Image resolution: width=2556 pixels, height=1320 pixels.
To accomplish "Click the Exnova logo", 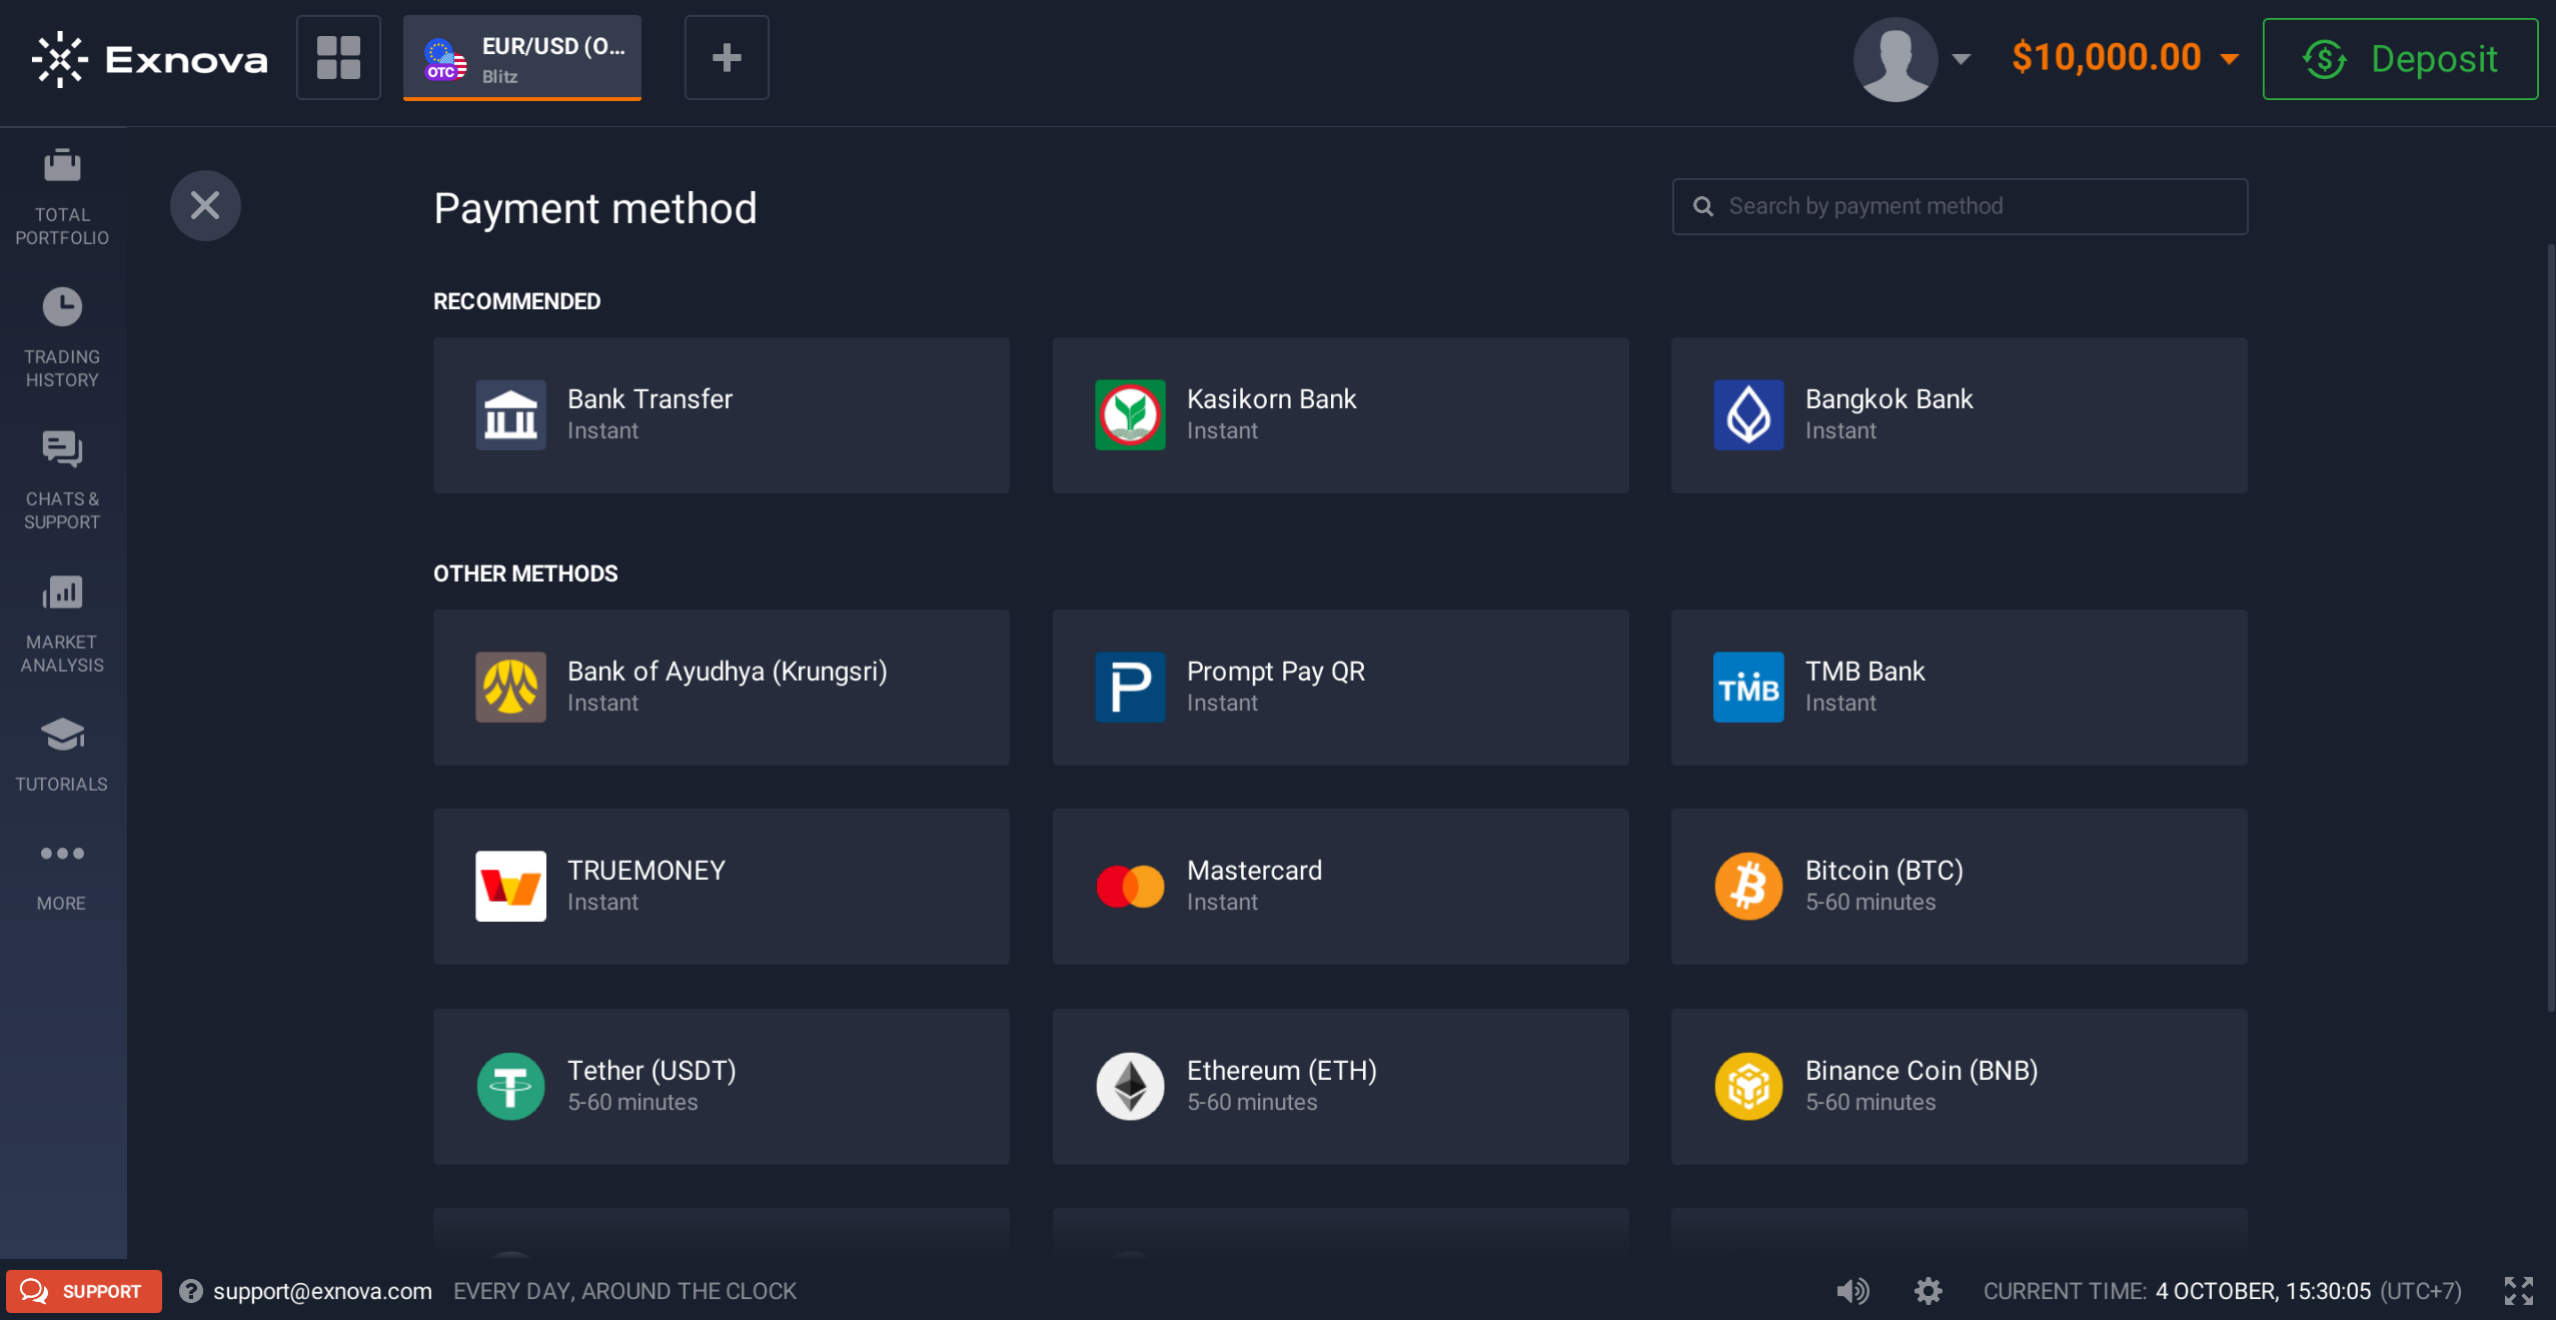I will 150,59.
